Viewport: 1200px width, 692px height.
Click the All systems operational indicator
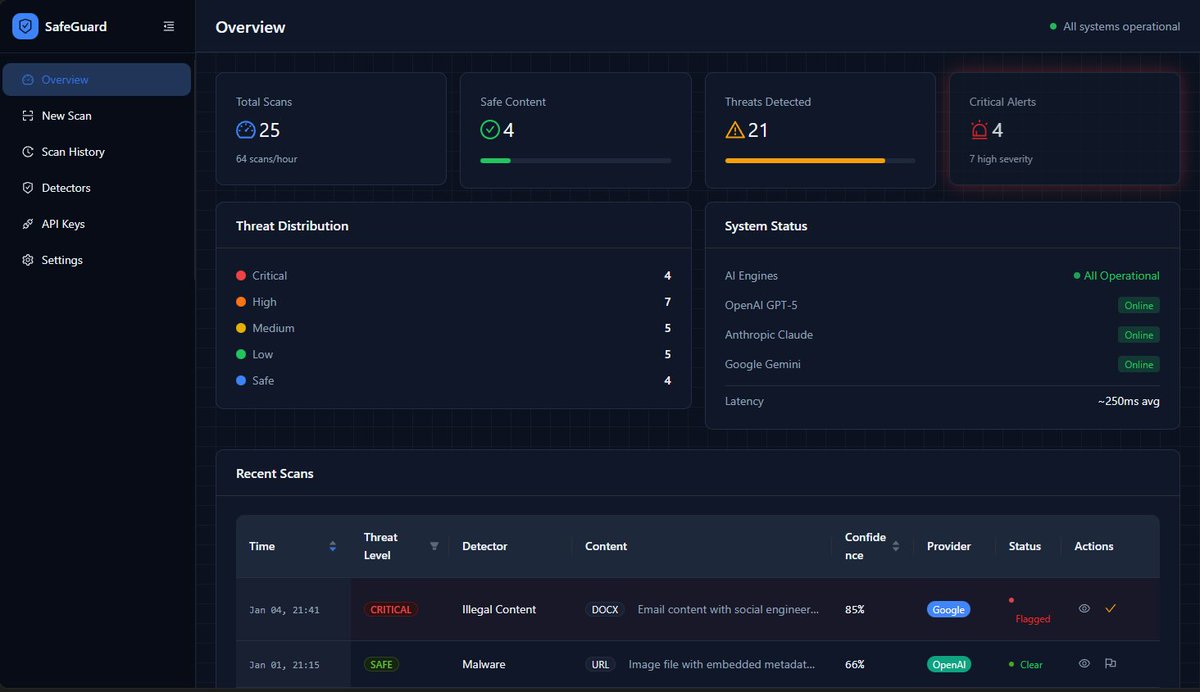[1115, 27]
